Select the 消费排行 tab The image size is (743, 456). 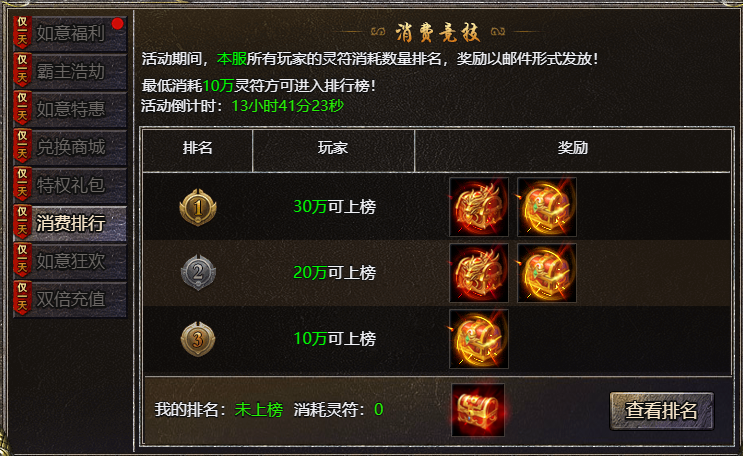[x=70, y=223]
